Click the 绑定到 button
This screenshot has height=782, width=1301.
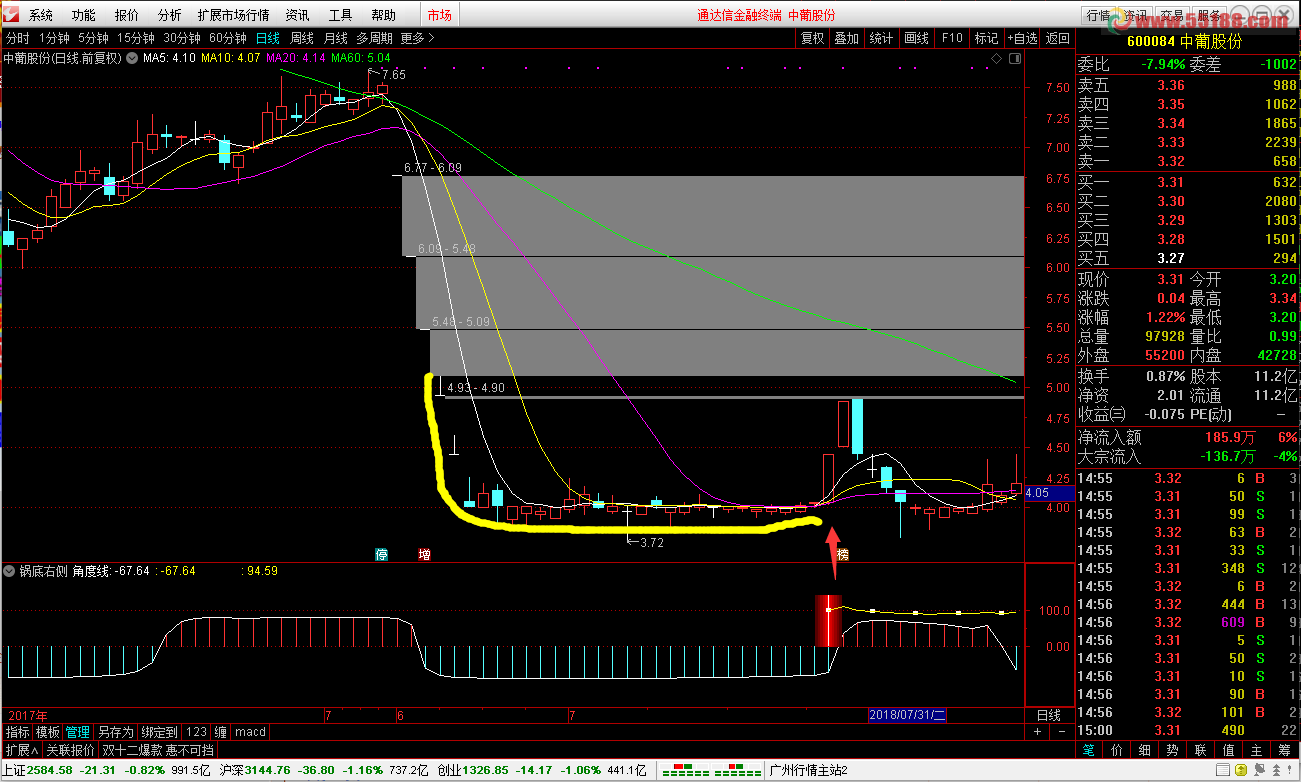[x=159, y=732]
